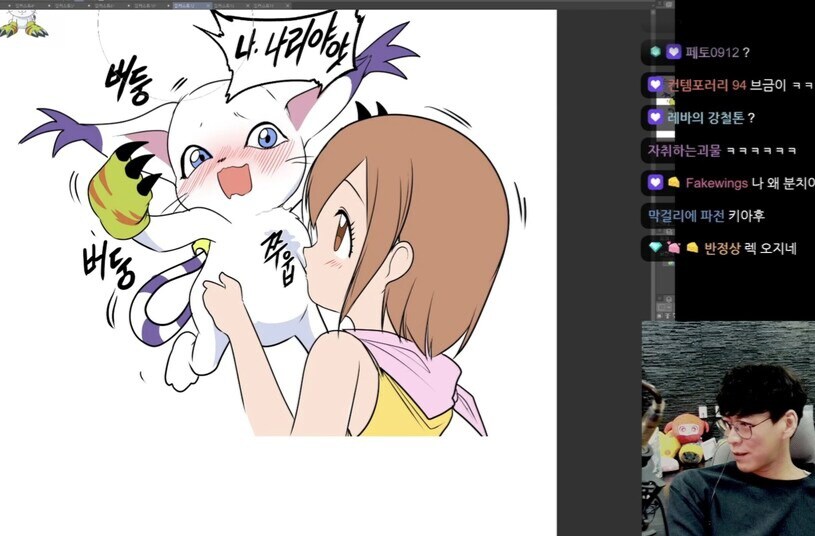This screenshot has width=815, height=536.
Task: Click the heart badge before 컨템포러리 94
Action: click(x=655, y=85)
